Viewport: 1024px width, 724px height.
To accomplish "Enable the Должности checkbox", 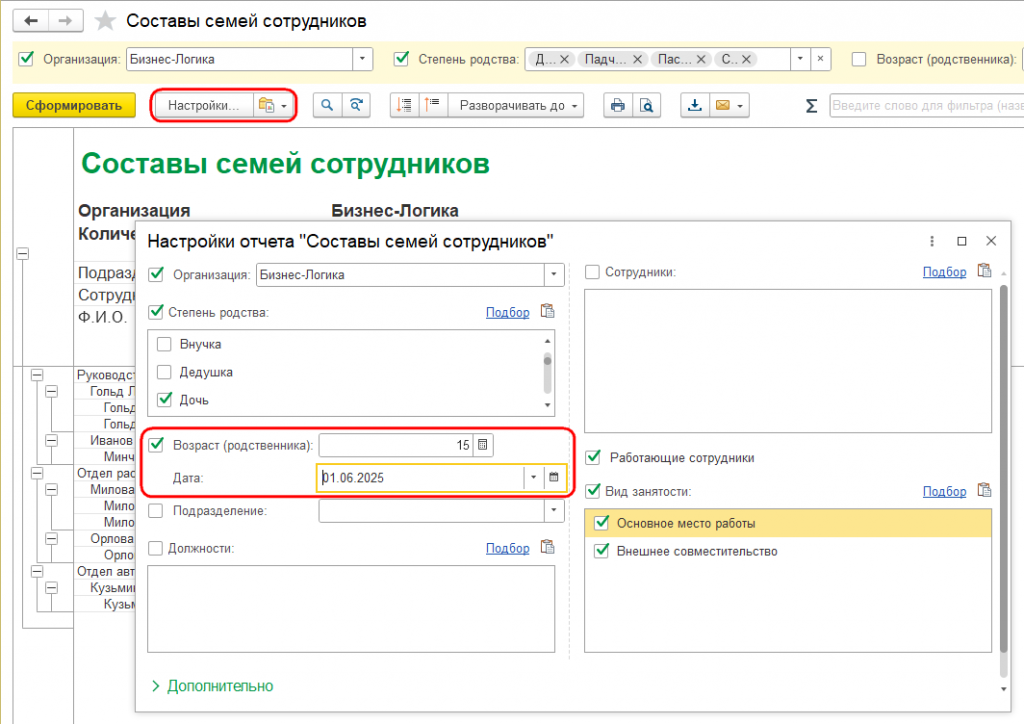I will point(155,548).
